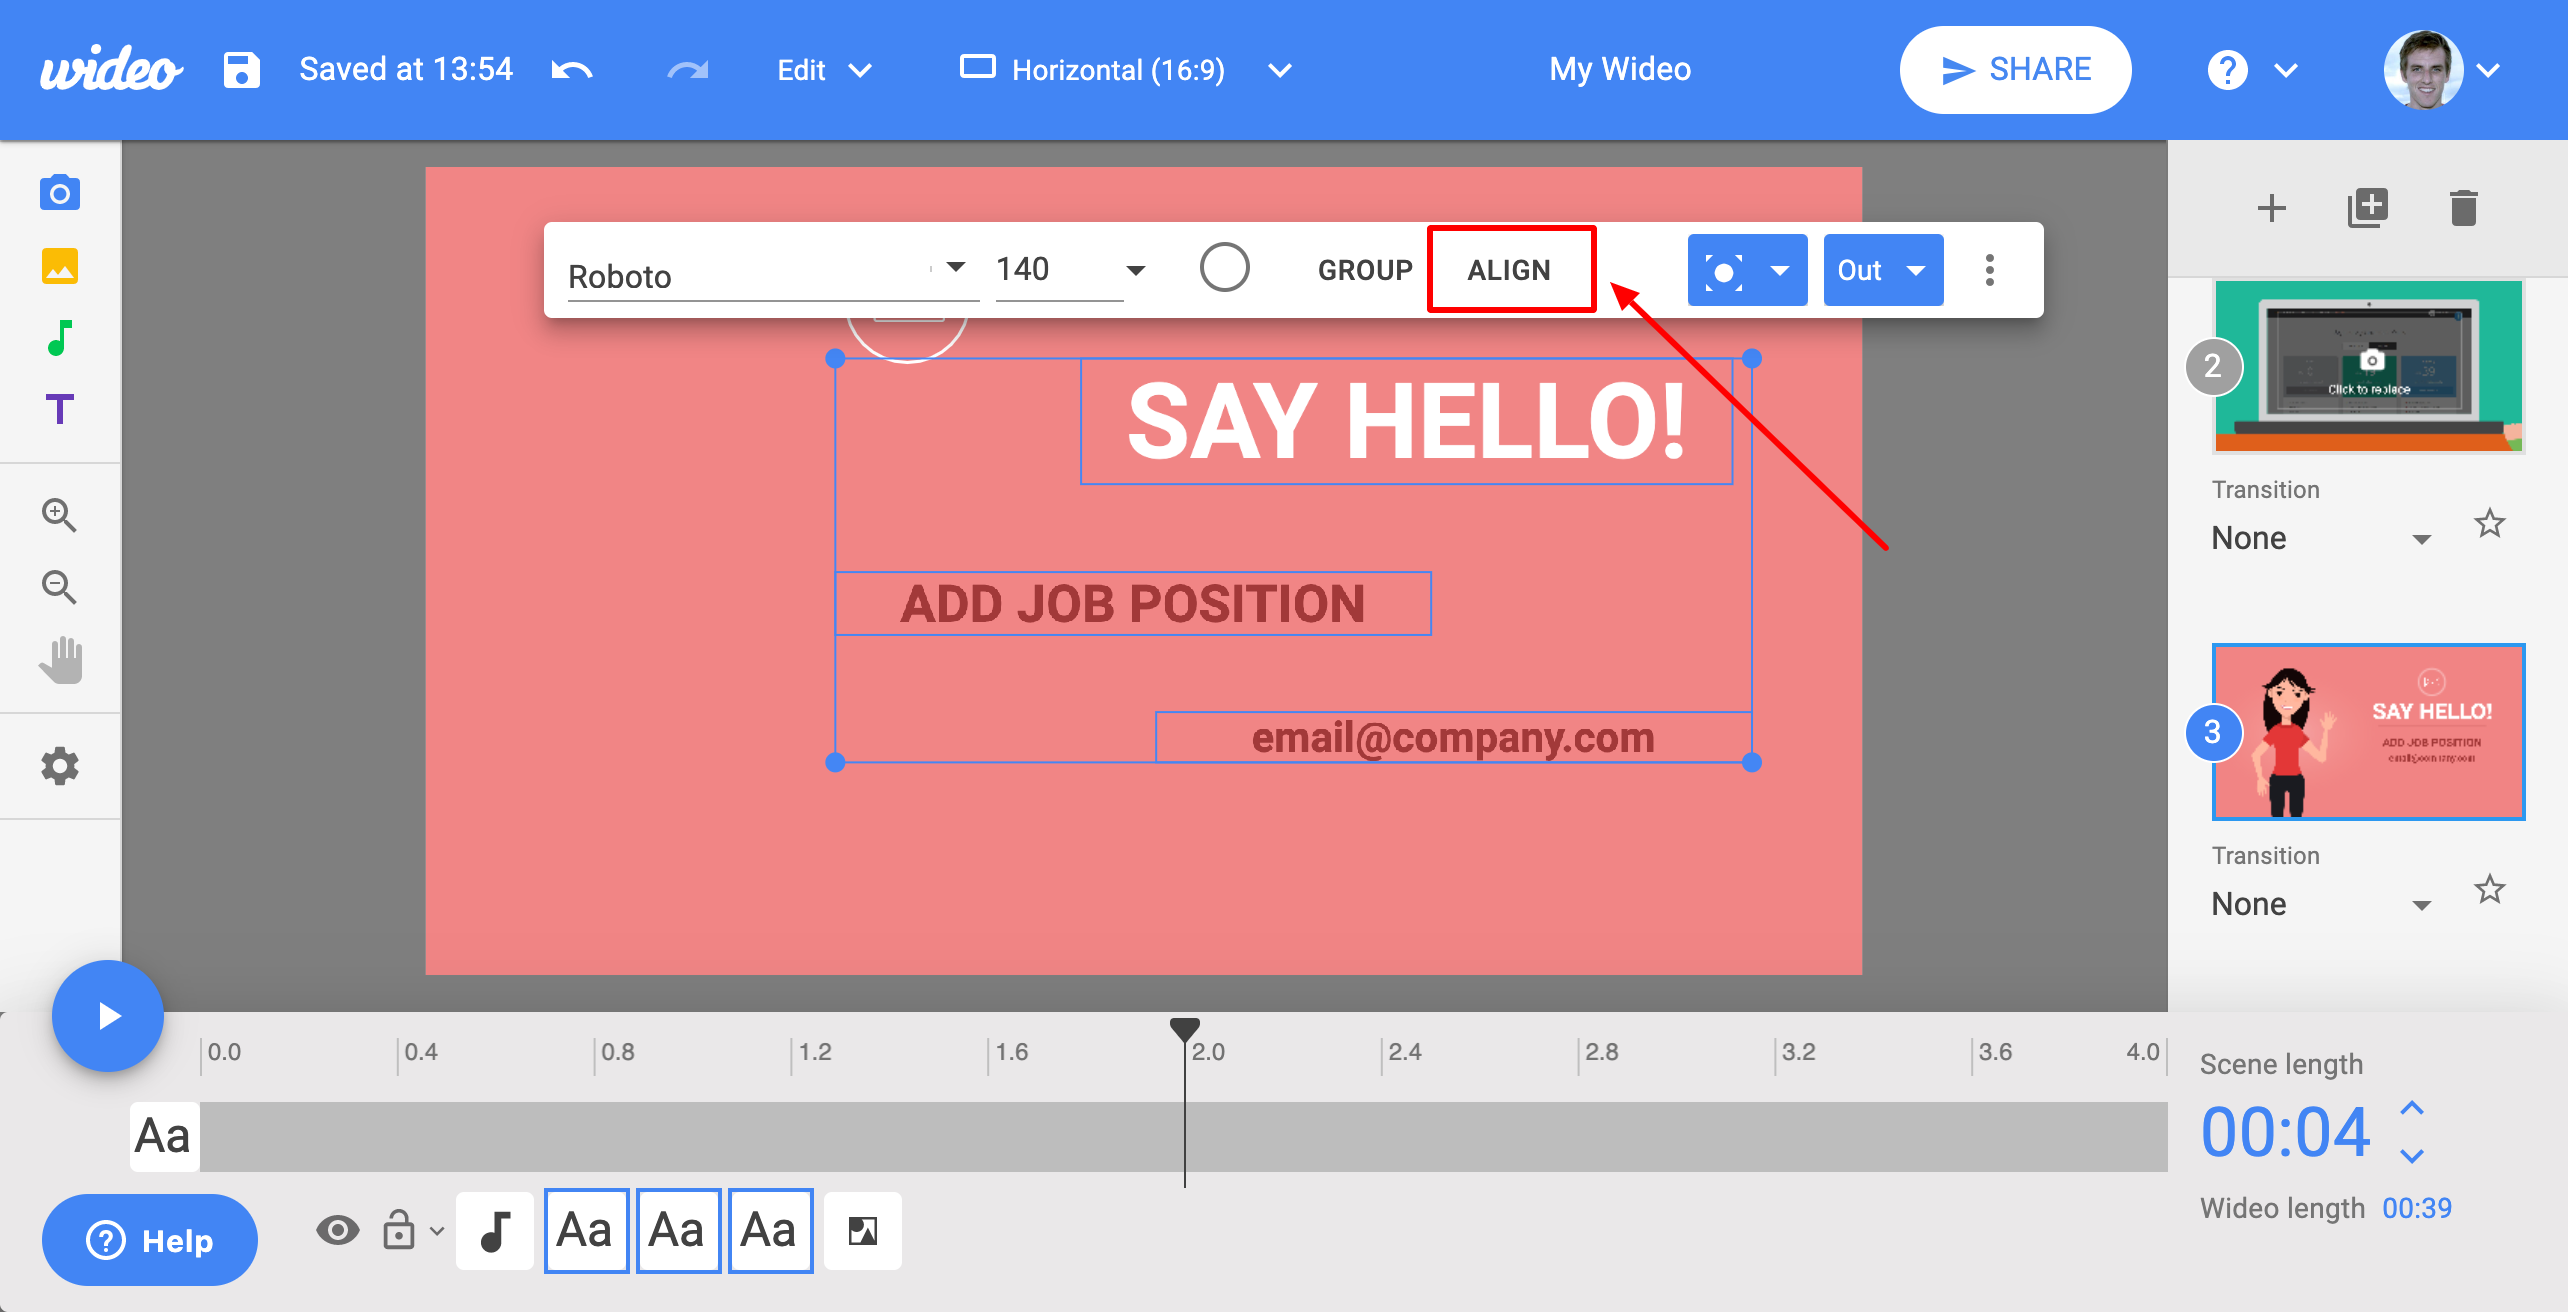Duplicate scene using the copy-plus icon
The width and height of the screenshot is (2568, 1312).
[2367, 208]
